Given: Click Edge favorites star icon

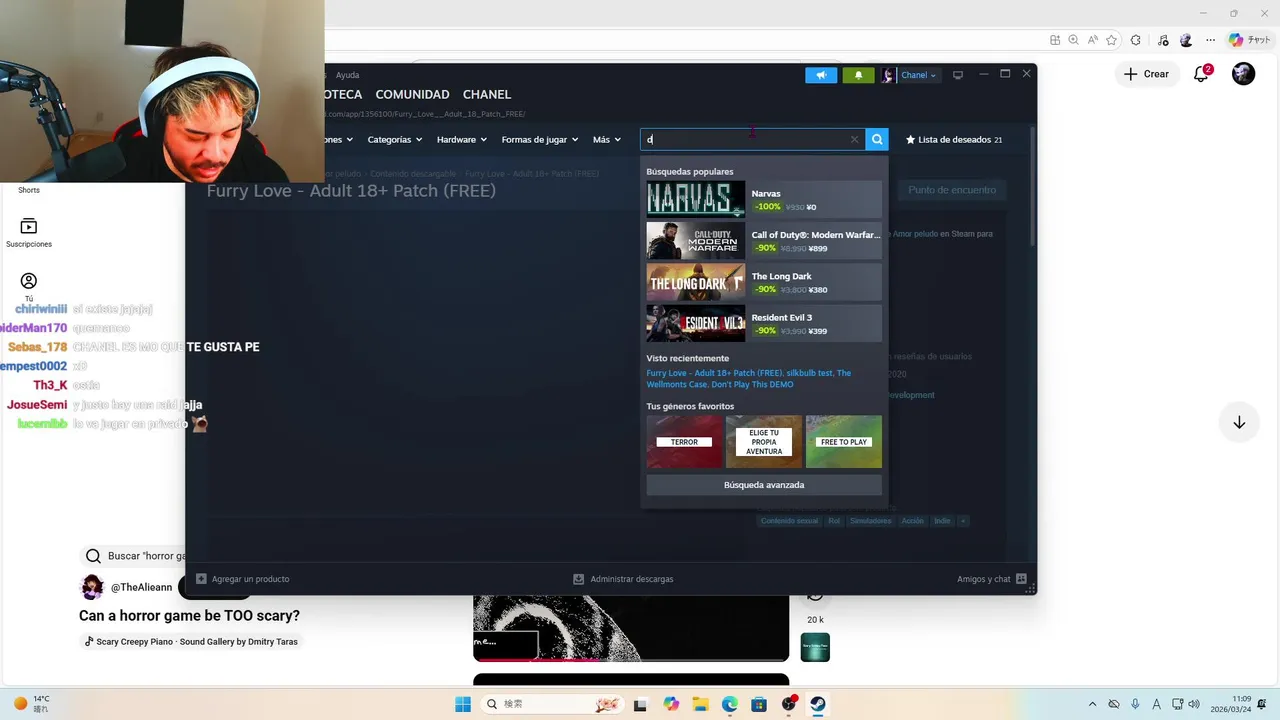Looking at the screenshot, I should click(x=1111, y=40).
